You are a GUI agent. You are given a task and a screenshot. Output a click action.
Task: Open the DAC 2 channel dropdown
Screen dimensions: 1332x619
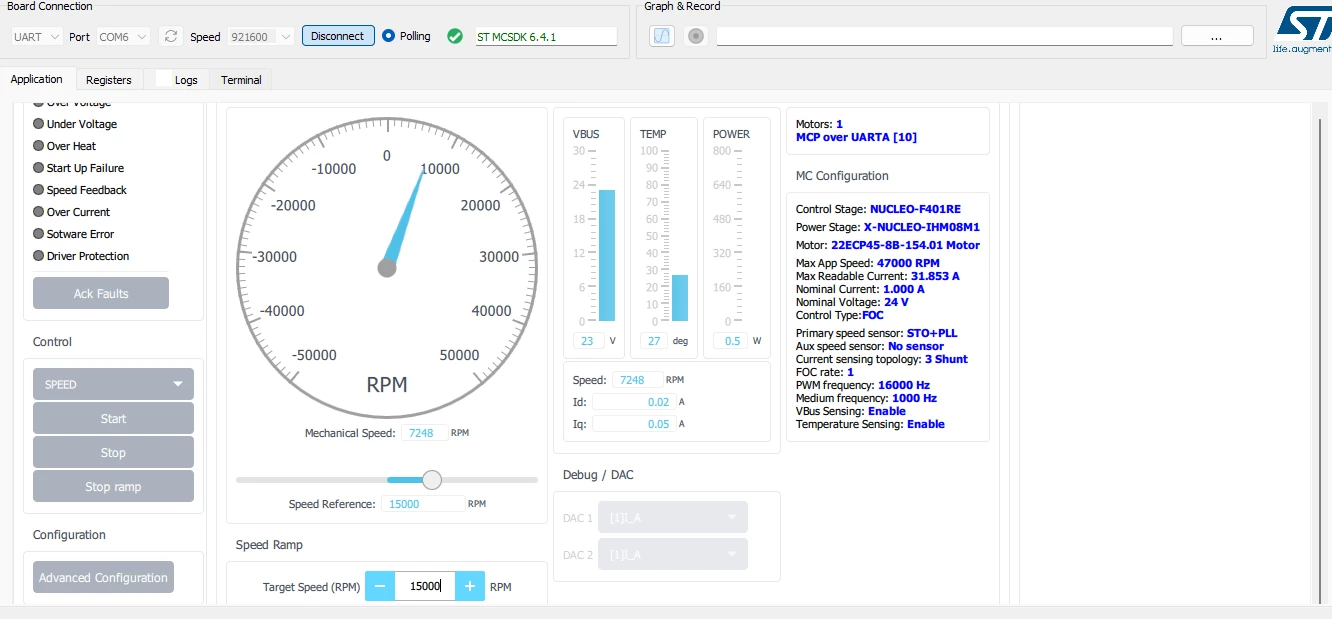(x=672, y=554)
